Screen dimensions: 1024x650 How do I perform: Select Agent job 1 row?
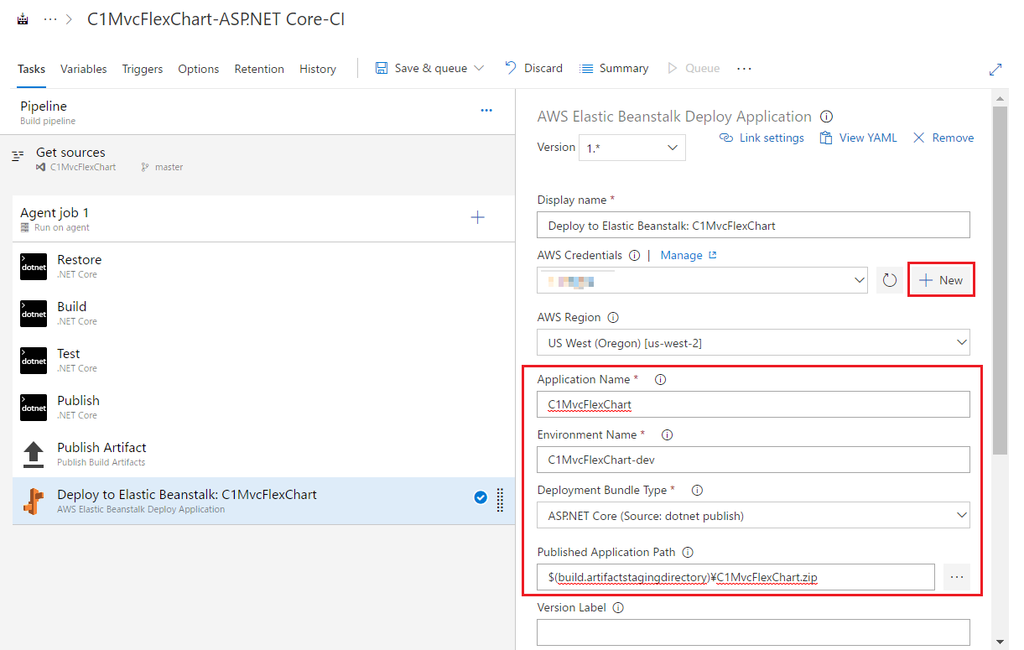click(264, 219)
